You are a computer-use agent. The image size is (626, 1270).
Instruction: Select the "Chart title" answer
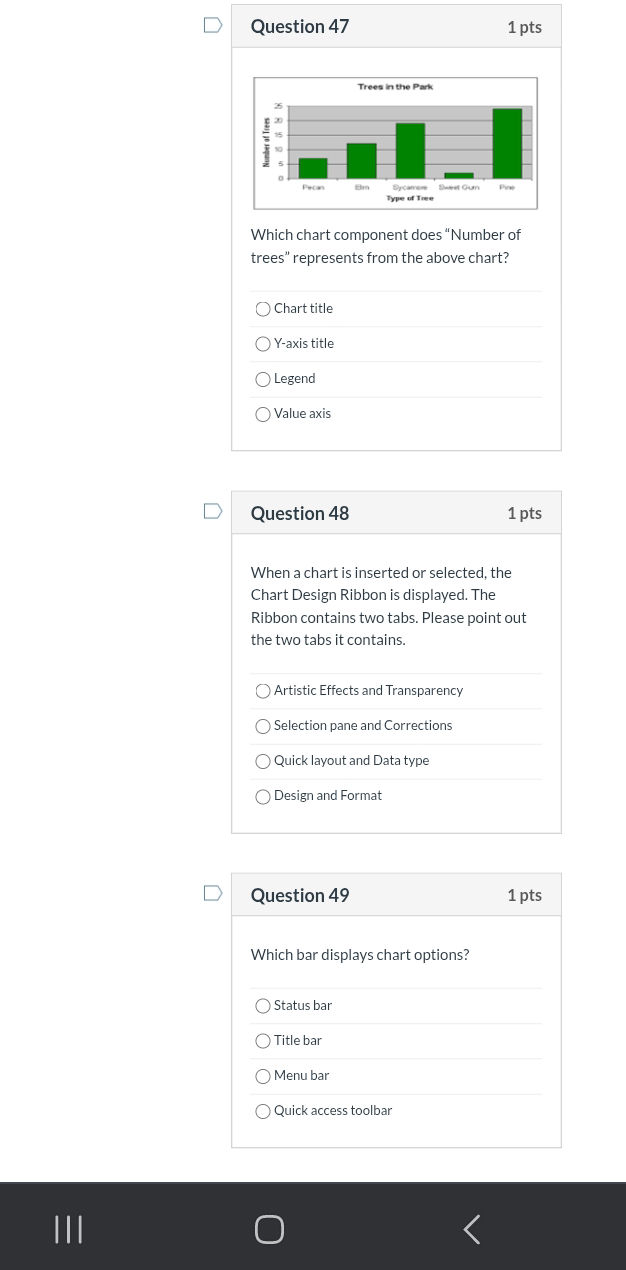263,309
